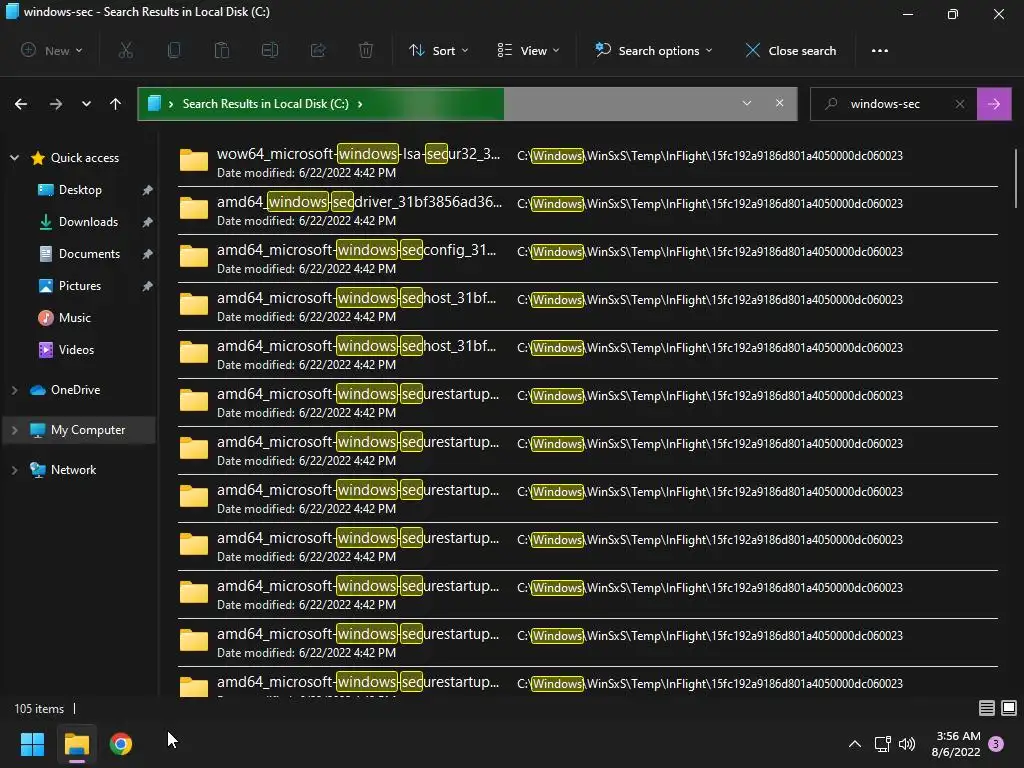This screenshot has width=1024, height=768.
Task: Select Network in navigation pane
Action: pyautogui.click(x=63, y=470)
